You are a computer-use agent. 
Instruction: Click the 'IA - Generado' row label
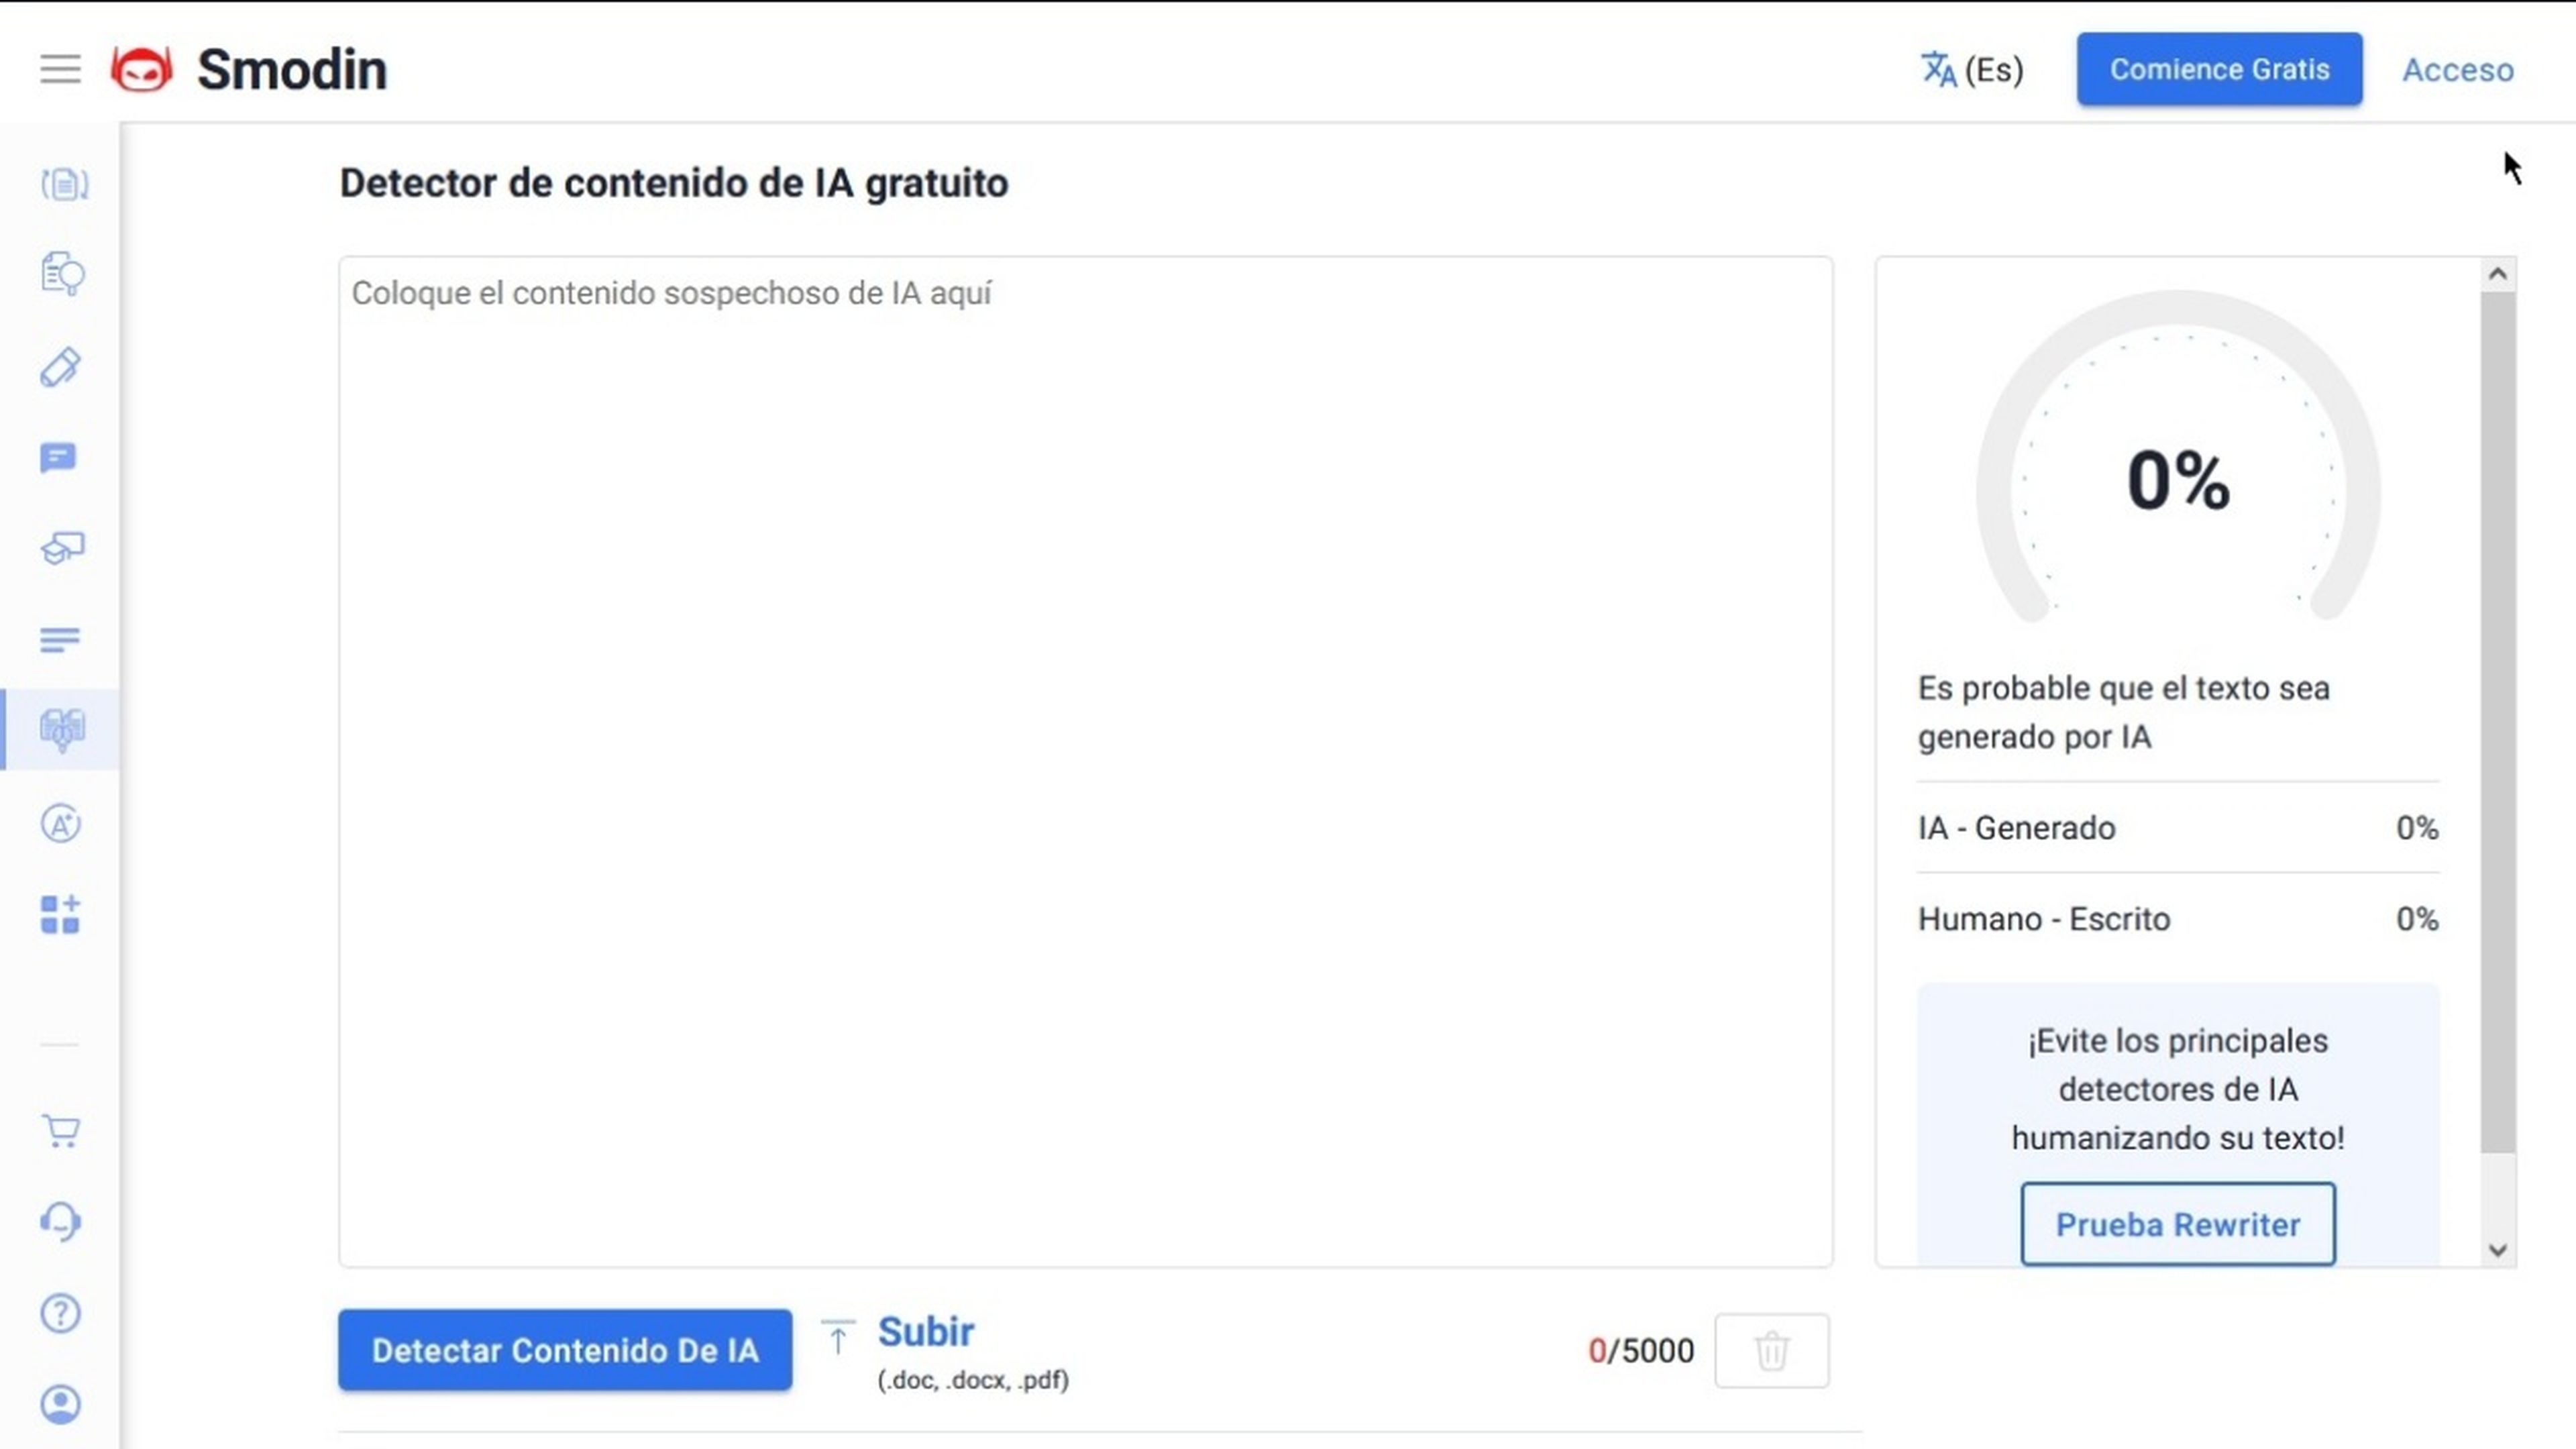[2016, 828]
